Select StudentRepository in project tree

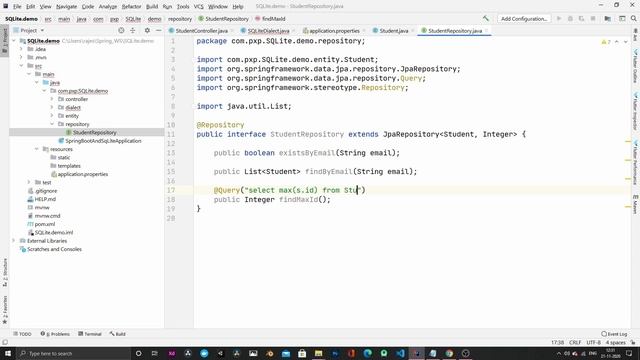pos(94,133)
